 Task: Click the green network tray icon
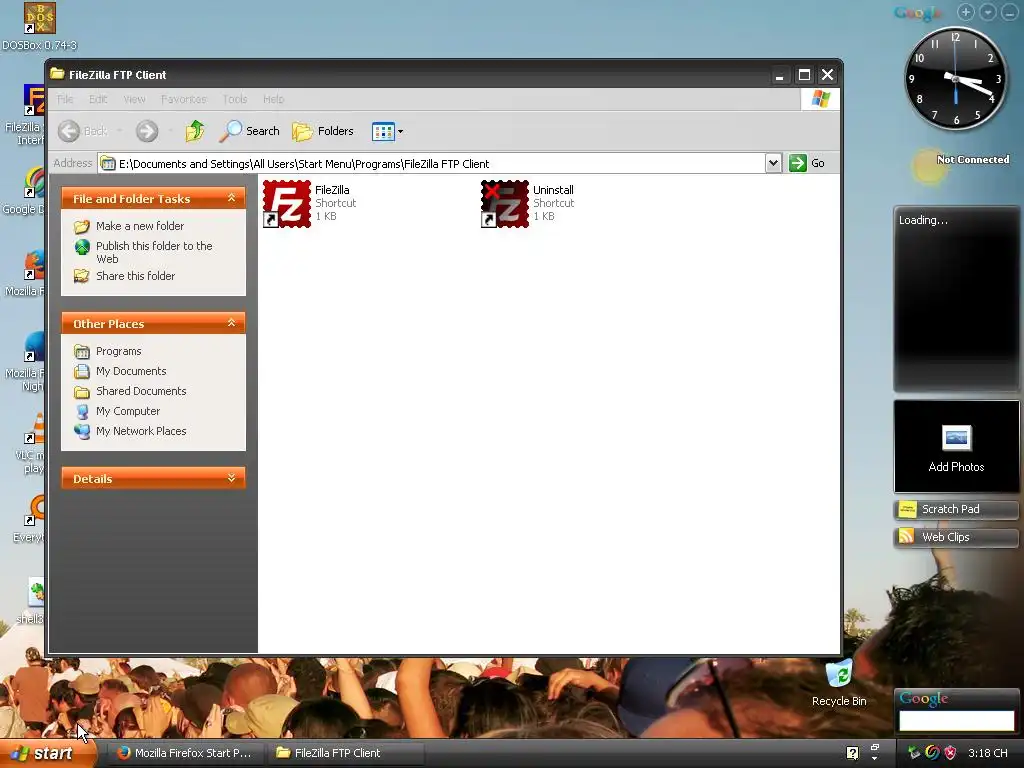[914, 753]
